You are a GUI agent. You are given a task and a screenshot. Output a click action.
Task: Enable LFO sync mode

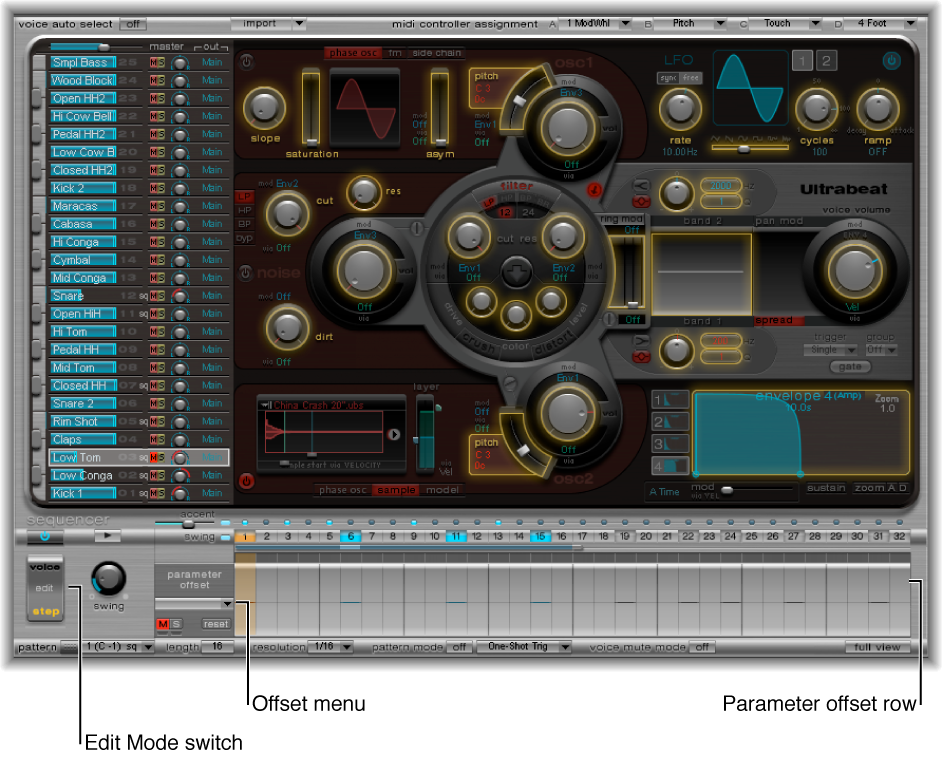pos(668,78)
